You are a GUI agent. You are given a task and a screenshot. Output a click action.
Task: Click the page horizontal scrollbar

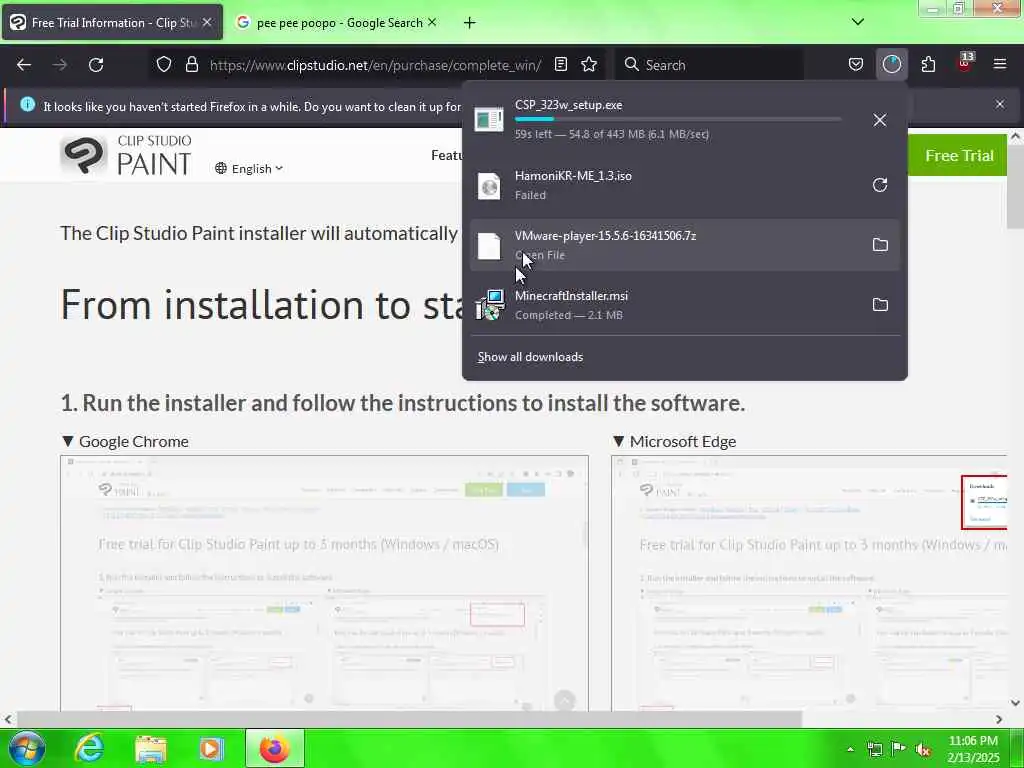409,719
